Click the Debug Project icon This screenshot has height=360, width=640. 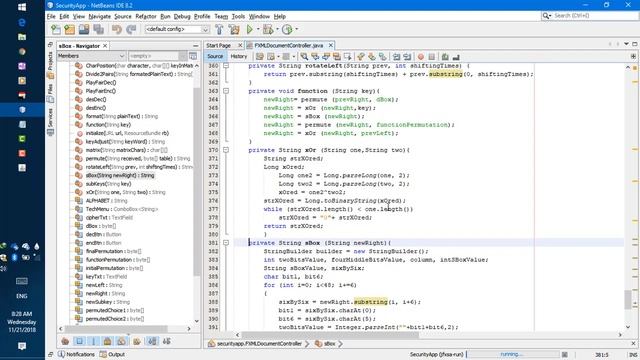pos(268,29)
